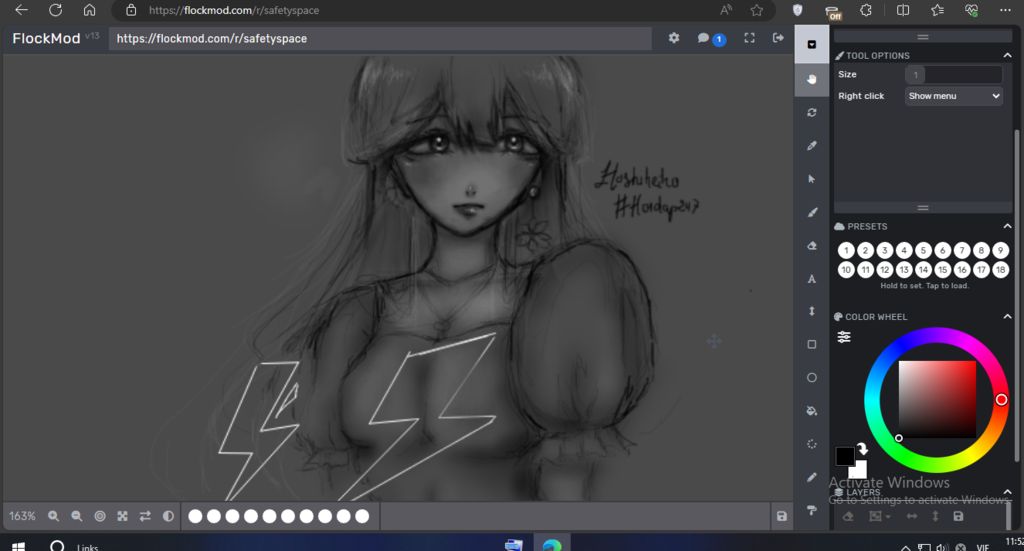Select last white dot in bottom bar

(362, 516)
